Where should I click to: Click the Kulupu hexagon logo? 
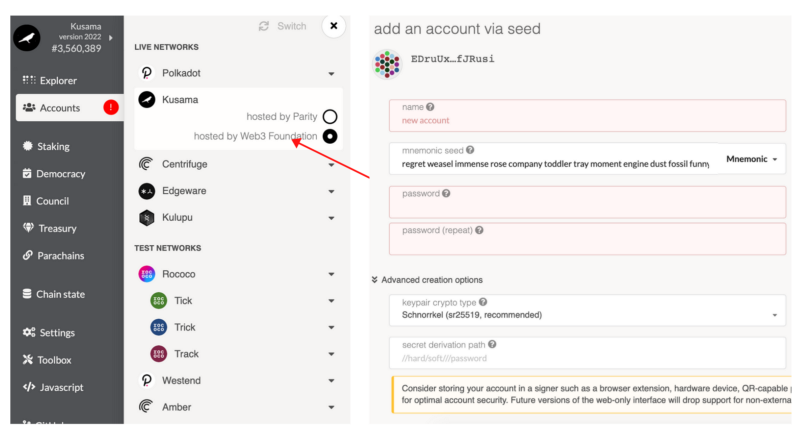point(146,217)
